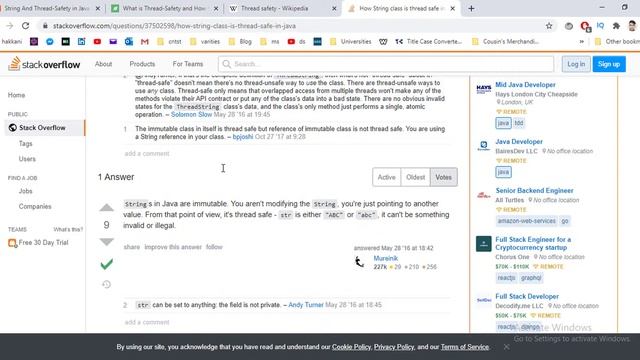
Task: Open Tags in left sidebar
Action: tap(26, 144)
